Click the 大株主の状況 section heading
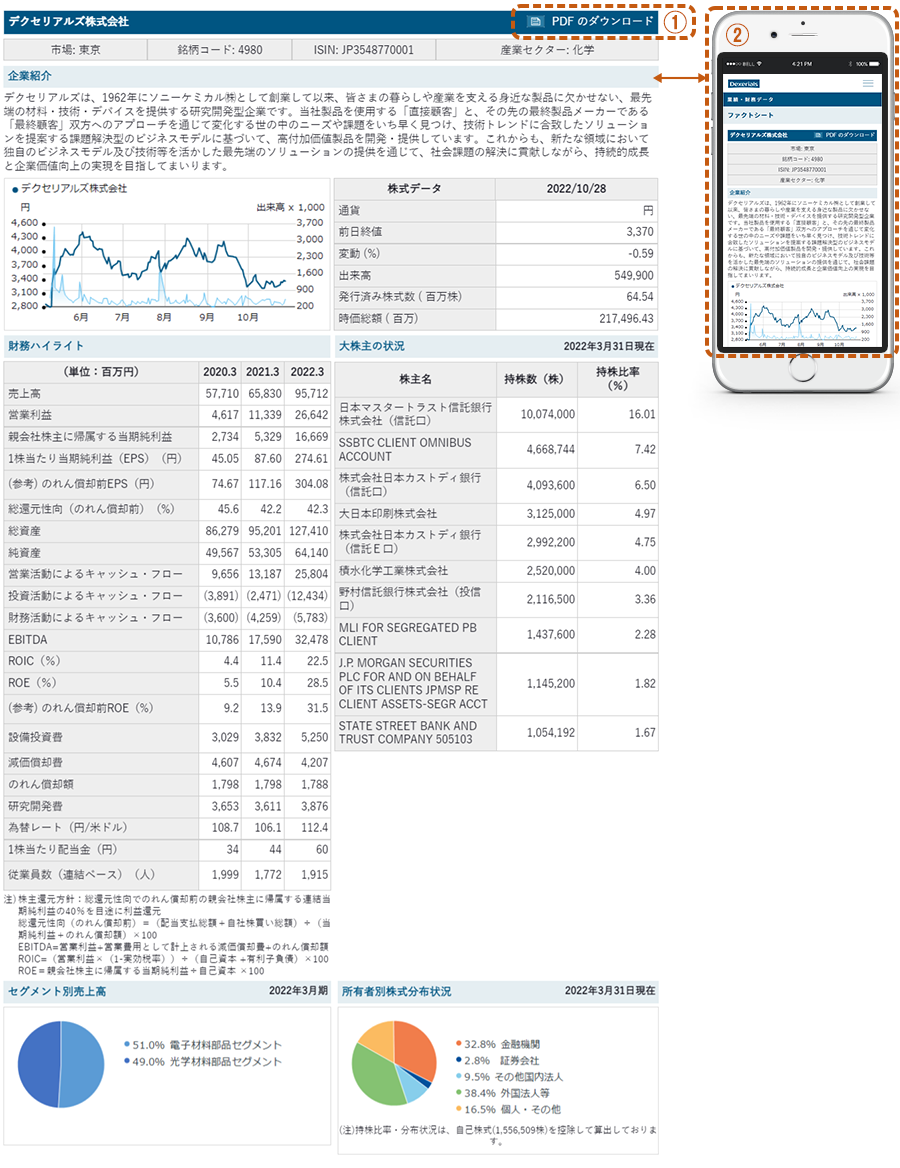The image size is (900, 1168). coord(372,346)
